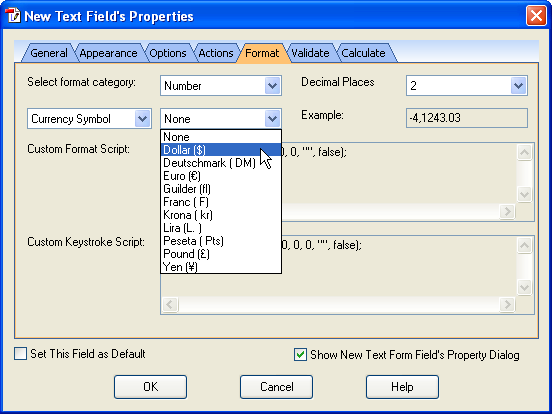This screenshot has height=414, width=552.
Task: Close the New Text Field's Properties dialog
Action: point(536,16)
